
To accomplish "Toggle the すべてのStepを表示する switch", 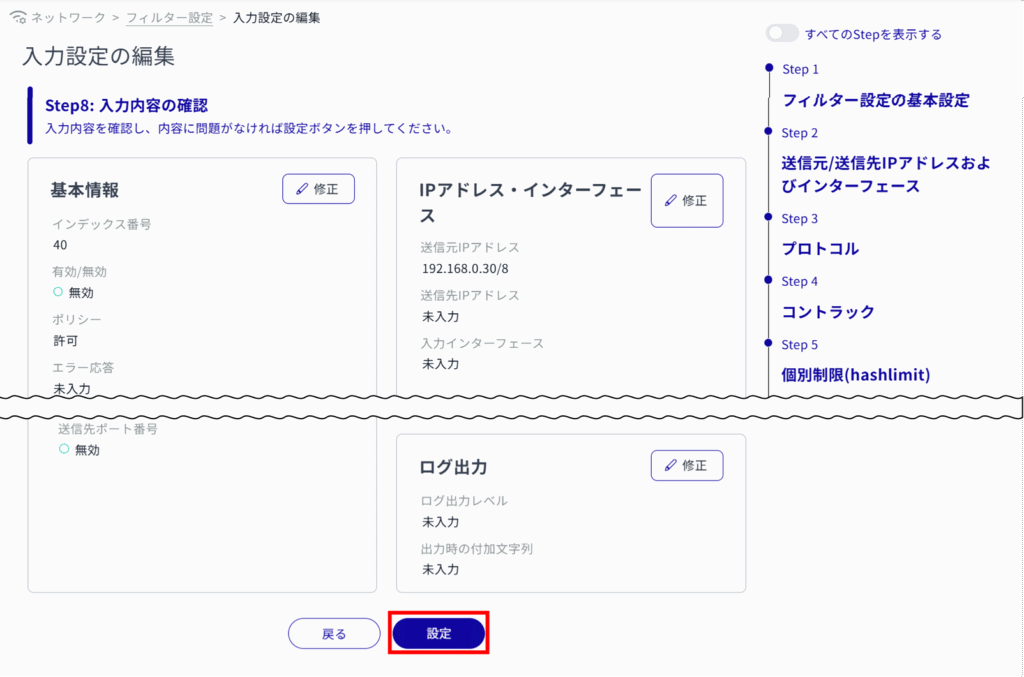I will [x=782, y=34].
